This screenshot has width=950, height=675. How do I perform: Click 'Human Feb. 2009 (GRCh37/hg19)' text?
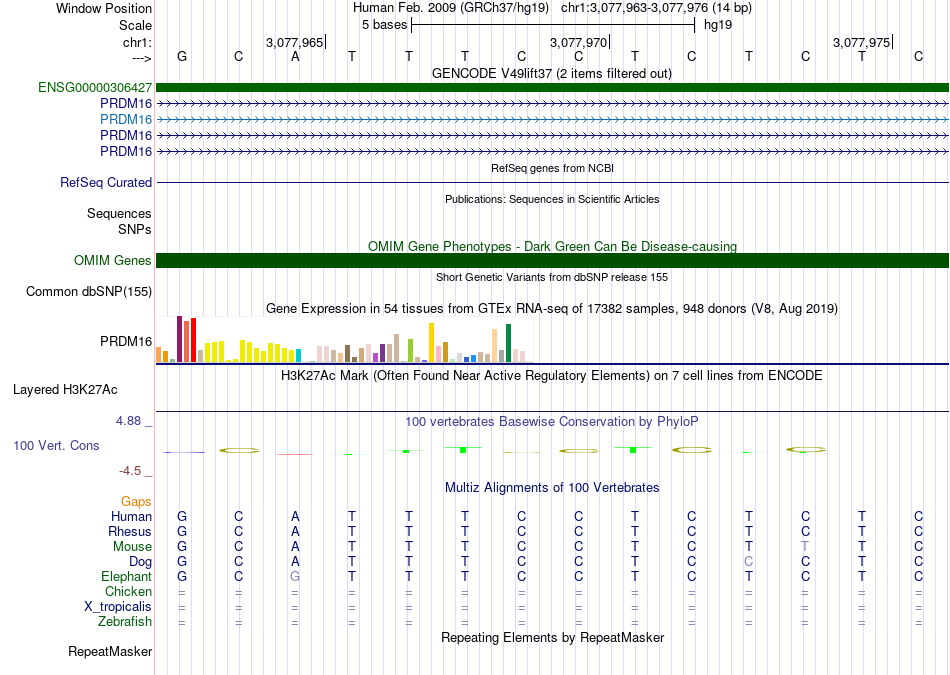tap(451, 8)
